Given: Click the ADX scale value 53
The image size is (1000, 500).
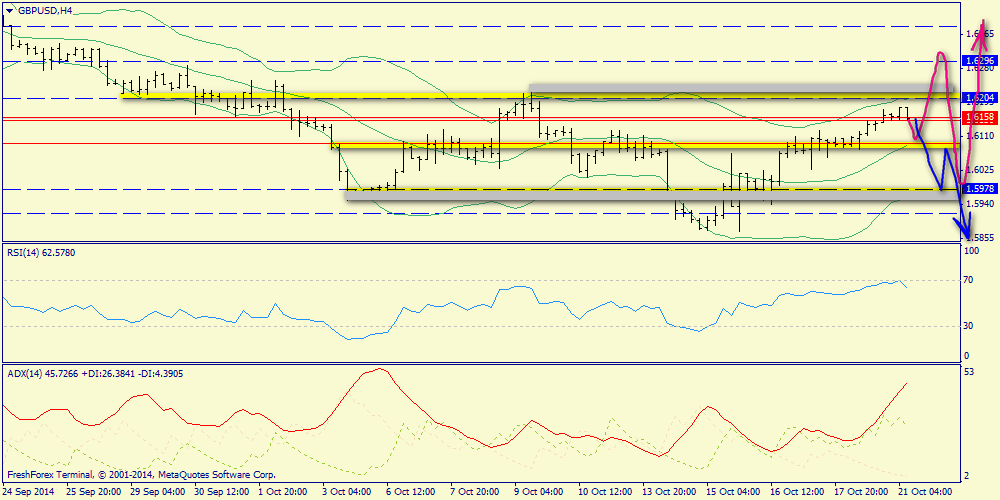Looking at the screenshot, I should 968,372.
